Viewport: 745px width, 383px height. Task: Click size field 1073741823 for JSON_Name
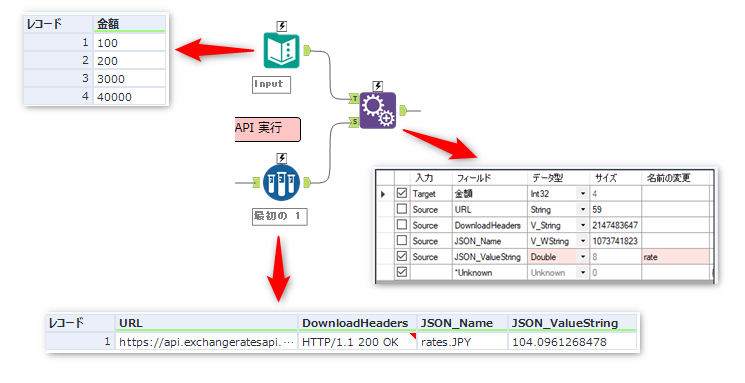coord(616,241)
